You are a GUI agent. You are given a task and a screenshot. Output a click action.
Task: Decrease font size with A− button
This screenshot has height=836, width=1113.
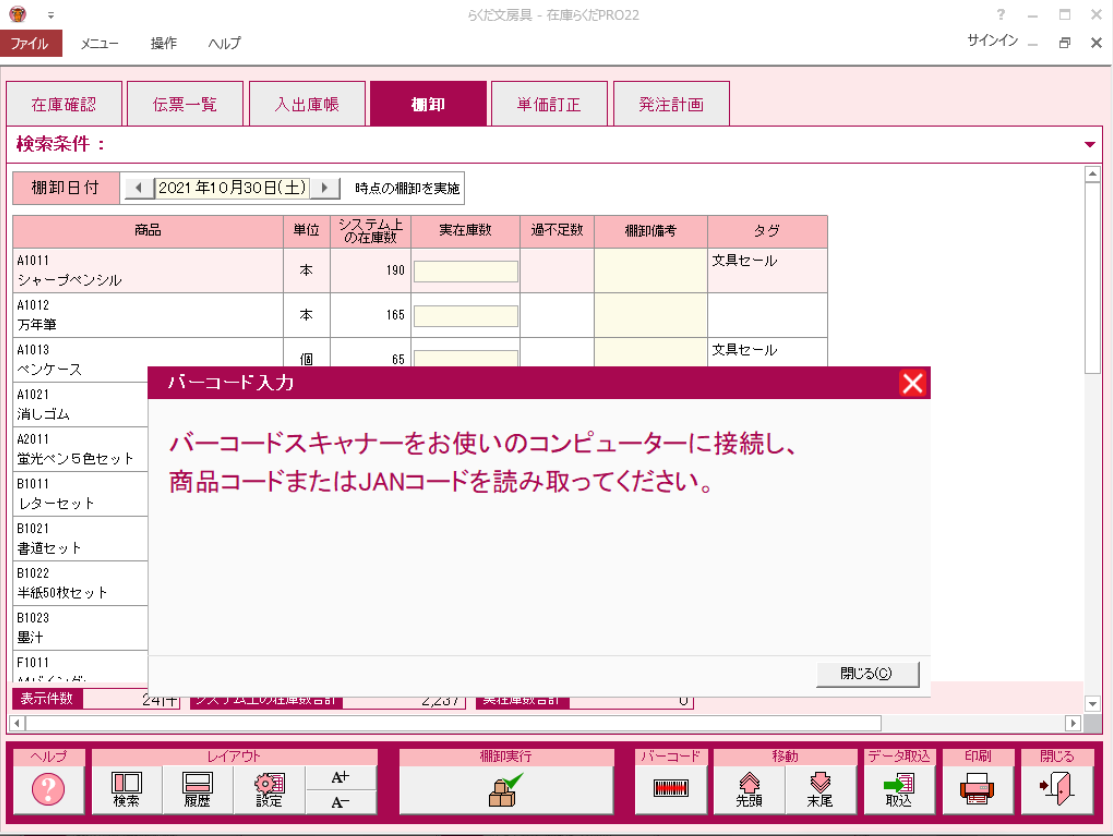pos(340,802)
